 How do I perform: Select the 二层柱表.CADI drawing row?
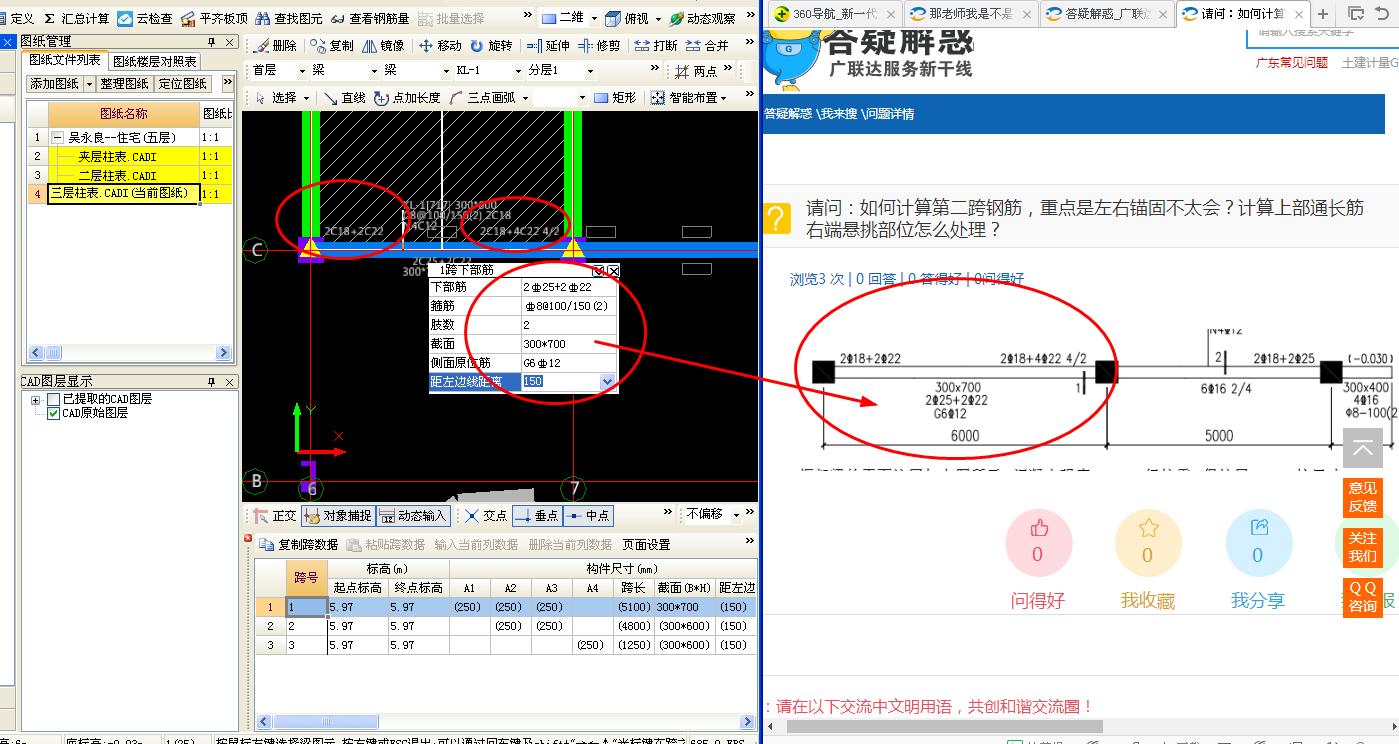pos(117,175)
